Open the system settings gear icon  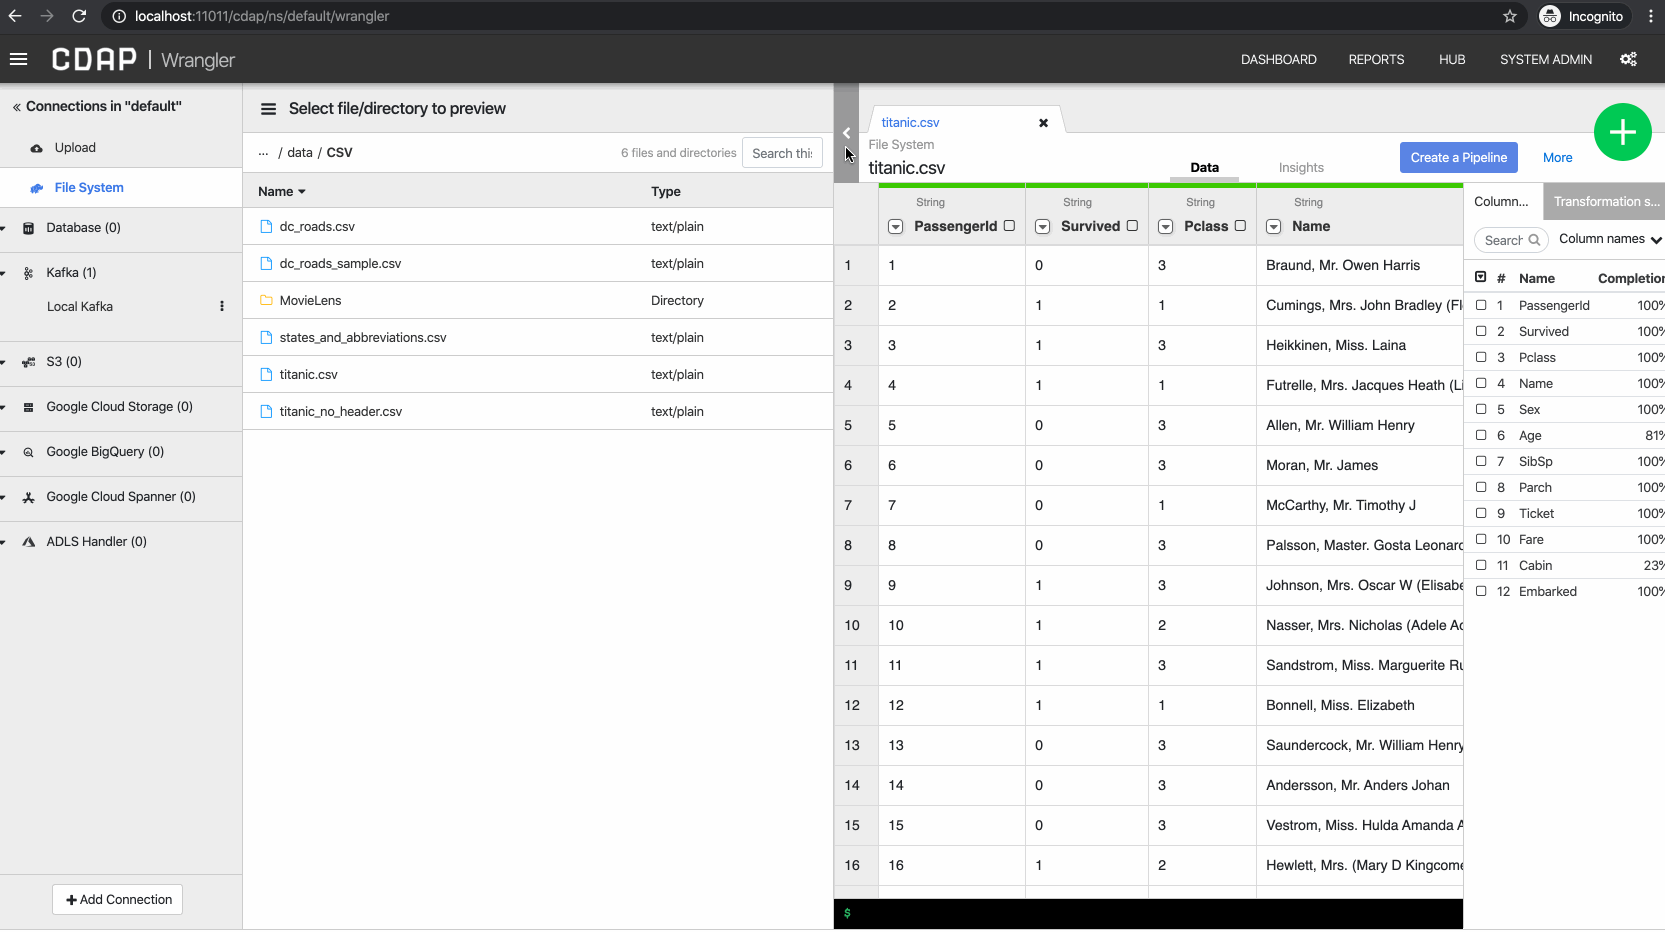pos(1628,59)
